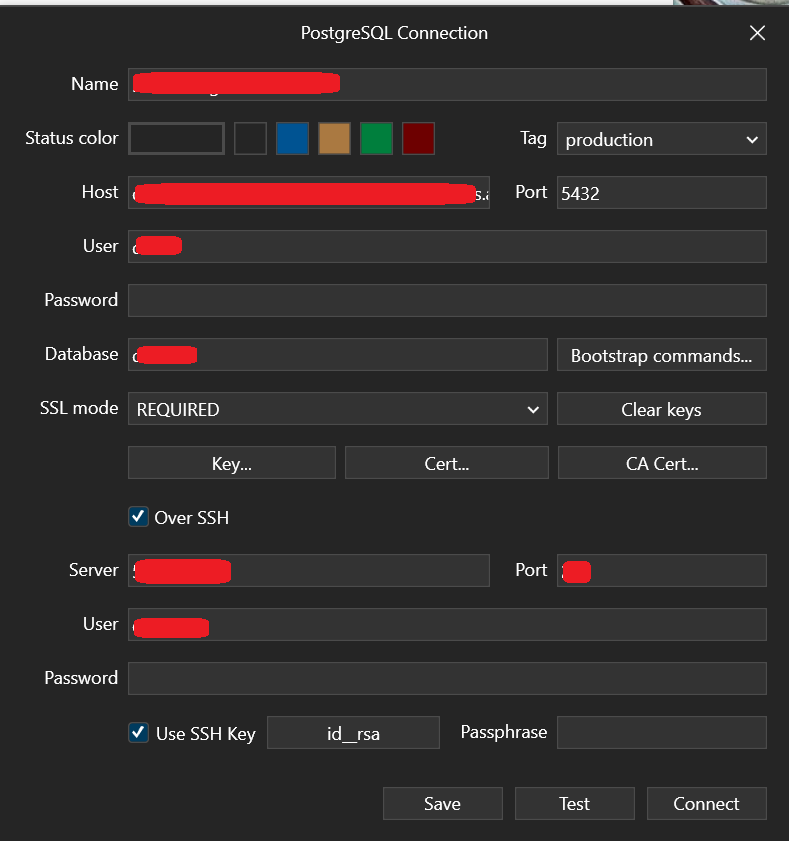Click the database Password input field
The width and height of the screenshot is (789, 841).
(447, 300)
